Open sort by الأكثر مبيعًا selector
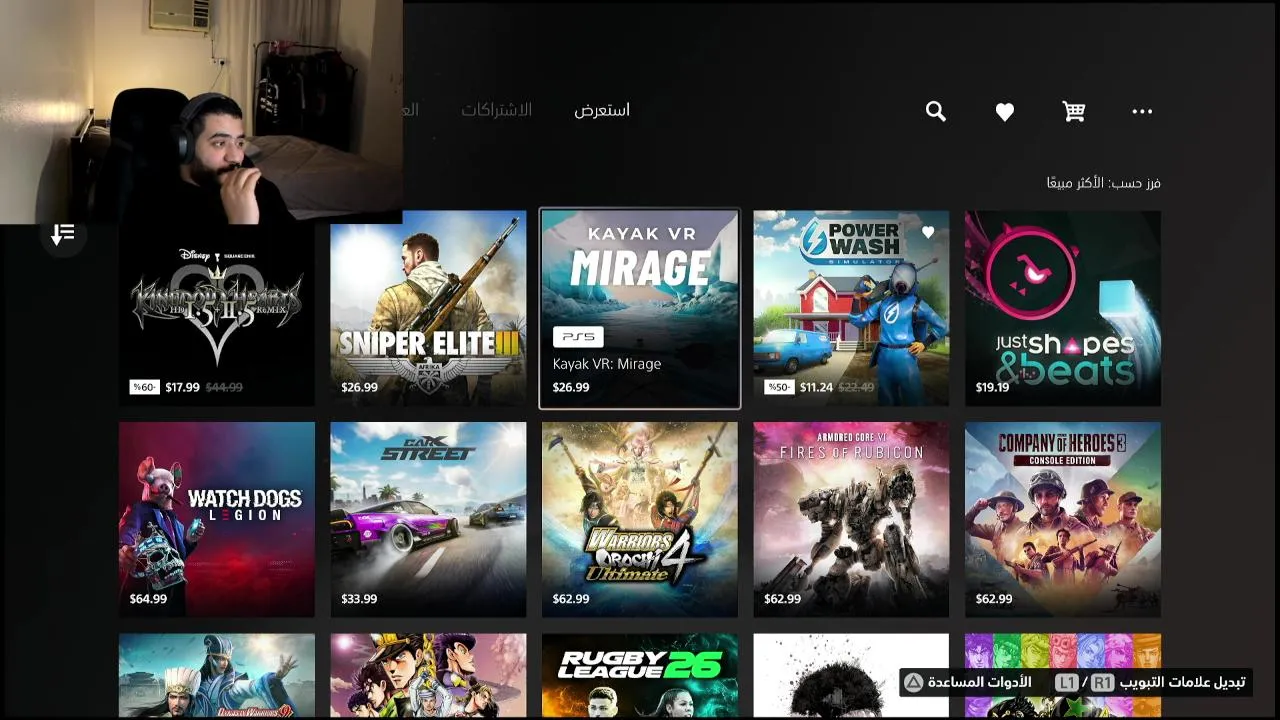Screen dimensions: 1280x720 (1103, 183)
